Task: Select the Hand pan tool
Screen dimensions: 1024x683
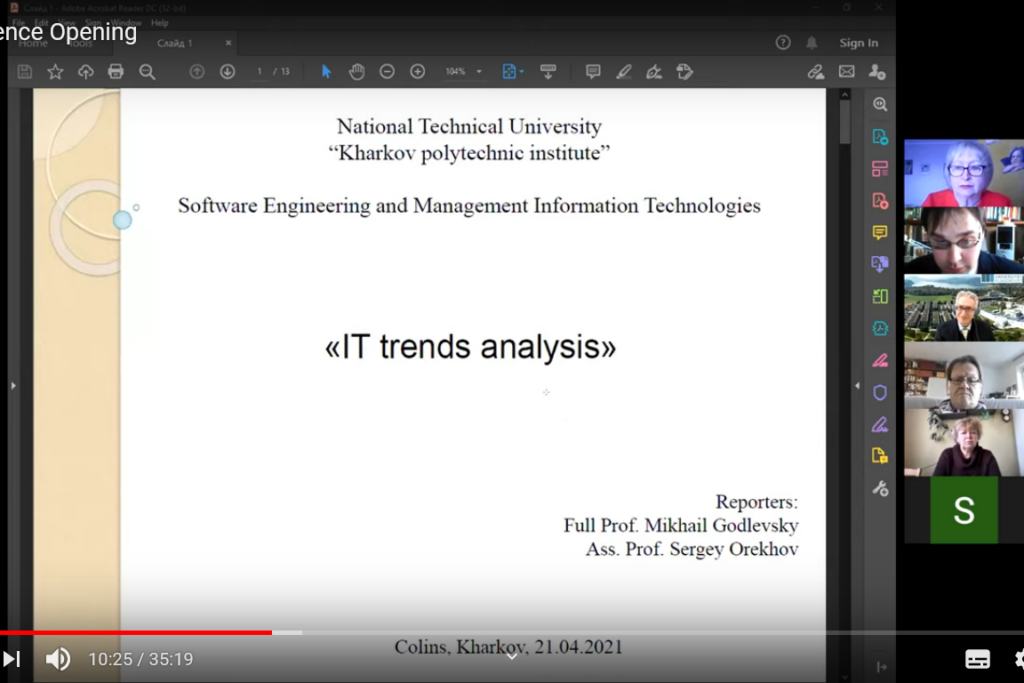Action: (356, 72)
